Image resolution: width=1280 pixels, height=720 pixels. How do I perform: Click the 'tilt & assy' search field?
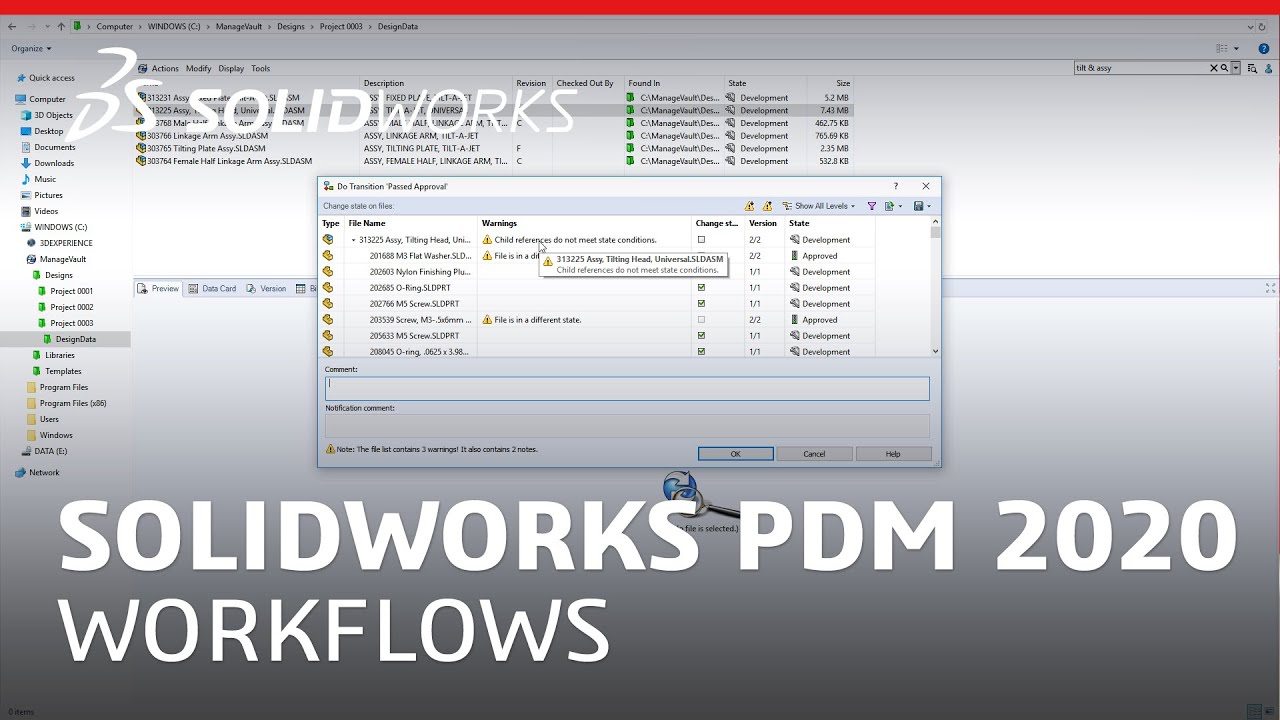(x=1141, y=68)
